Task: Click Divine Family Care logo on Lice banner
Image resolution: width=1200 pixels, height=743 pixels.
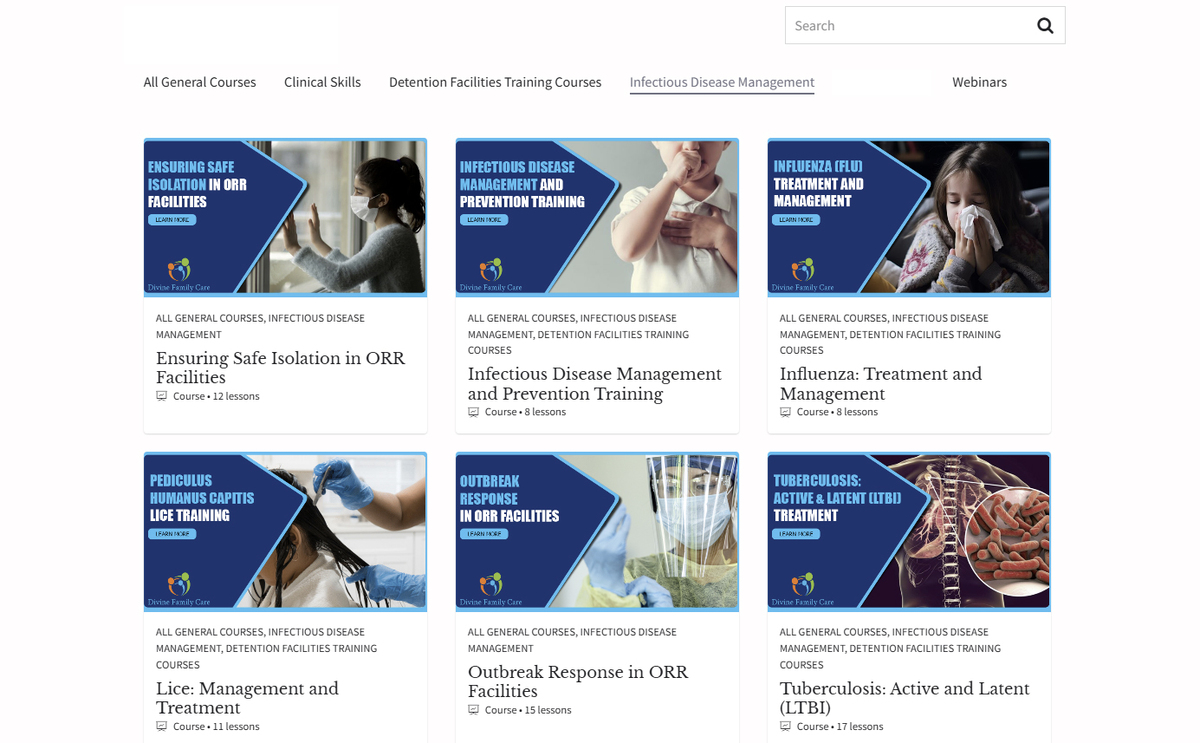Action: (179, 586)
